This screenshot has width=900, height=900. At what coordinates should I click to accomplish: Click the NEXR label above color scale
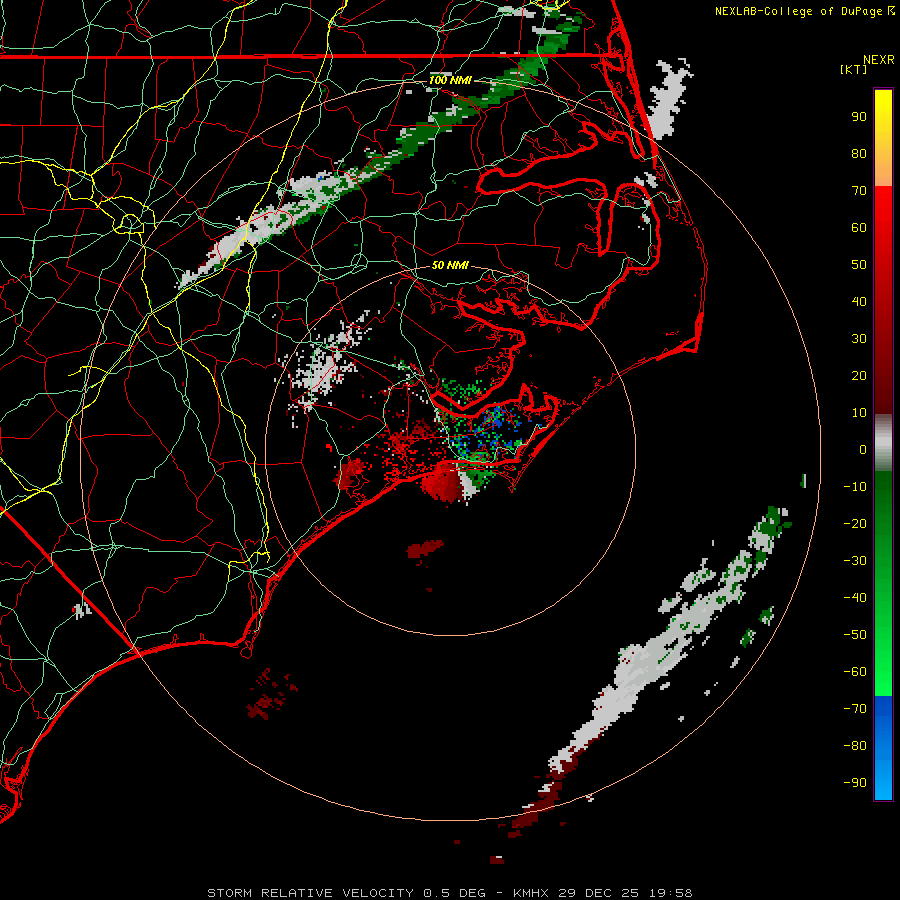[x=879, y=60]
